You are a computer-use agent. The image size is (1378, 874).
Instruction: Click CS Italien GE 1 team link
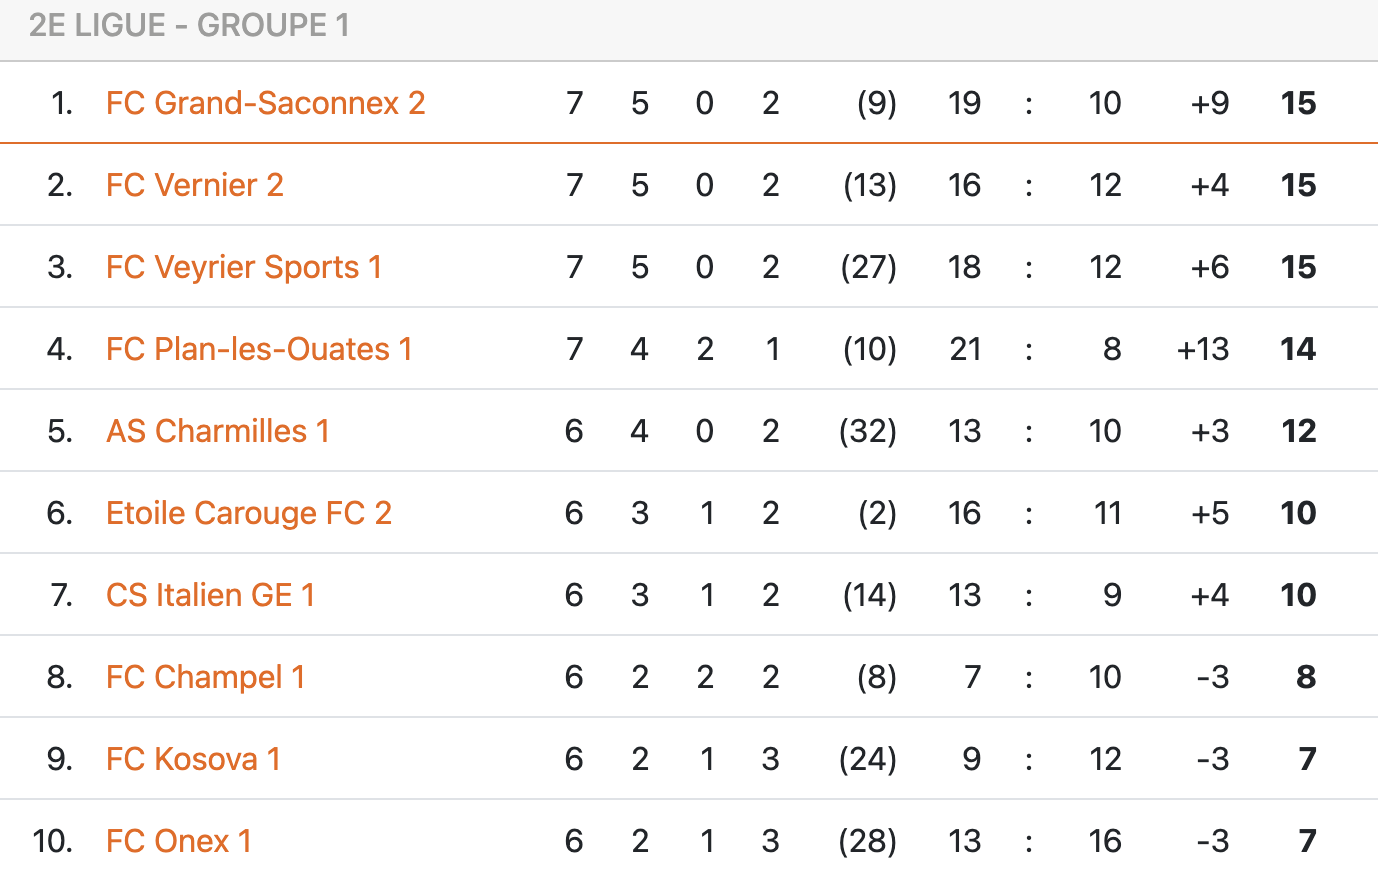(210, 595)
